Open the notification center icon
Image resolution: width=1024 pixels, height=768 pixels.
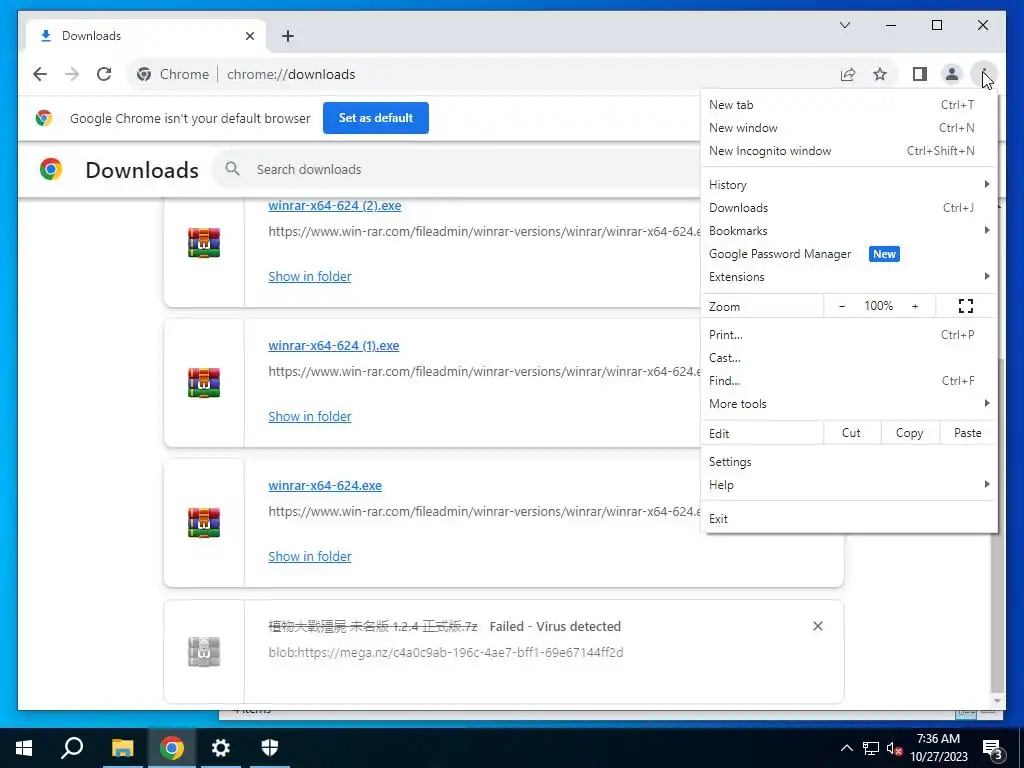(x=991, y=749)
